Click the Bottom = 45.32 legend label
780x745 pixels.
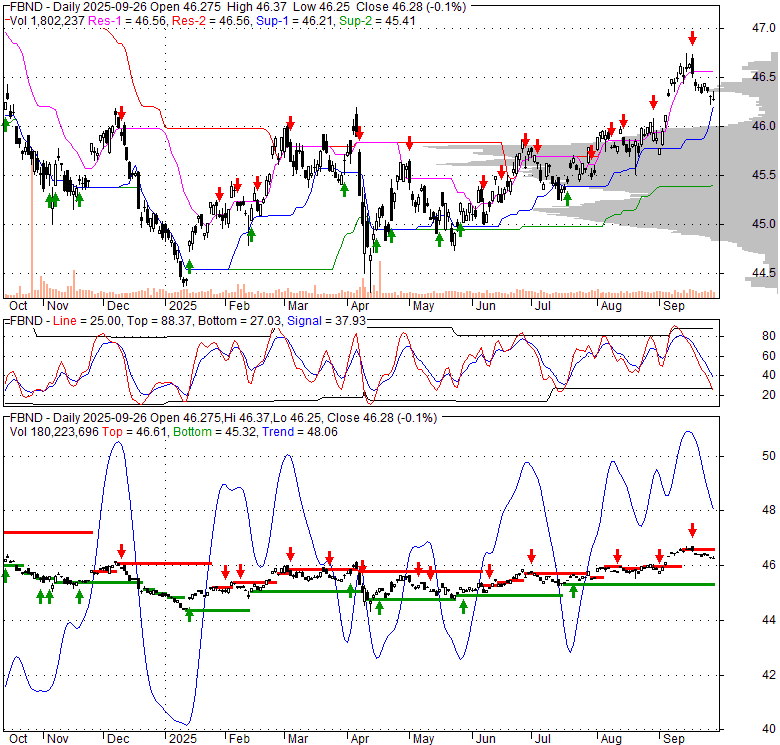215,432
